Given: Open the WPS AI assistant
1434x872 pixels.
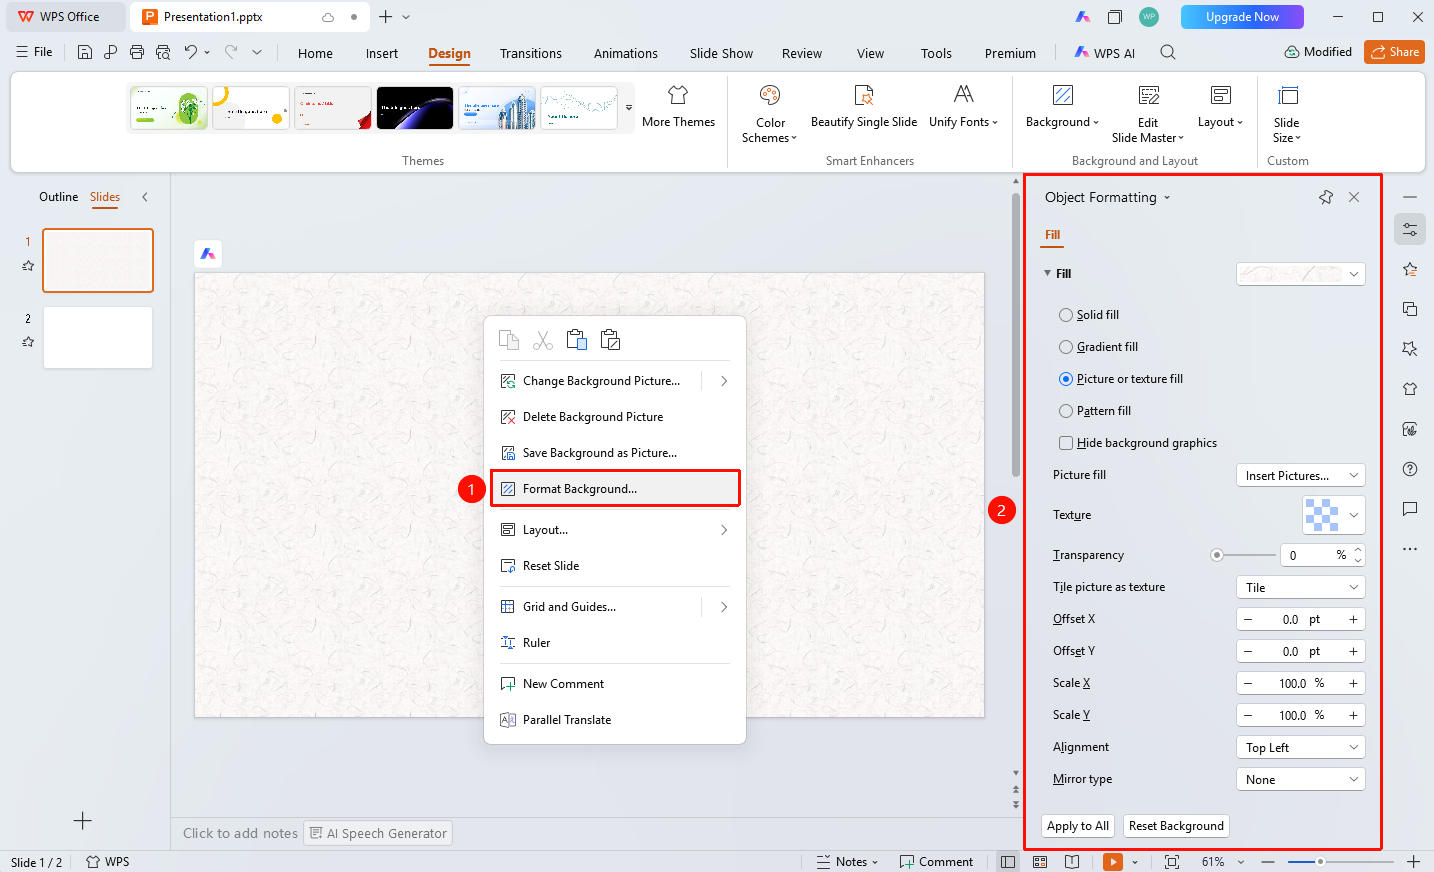Looking at the screenshot, I should 1105,53.
